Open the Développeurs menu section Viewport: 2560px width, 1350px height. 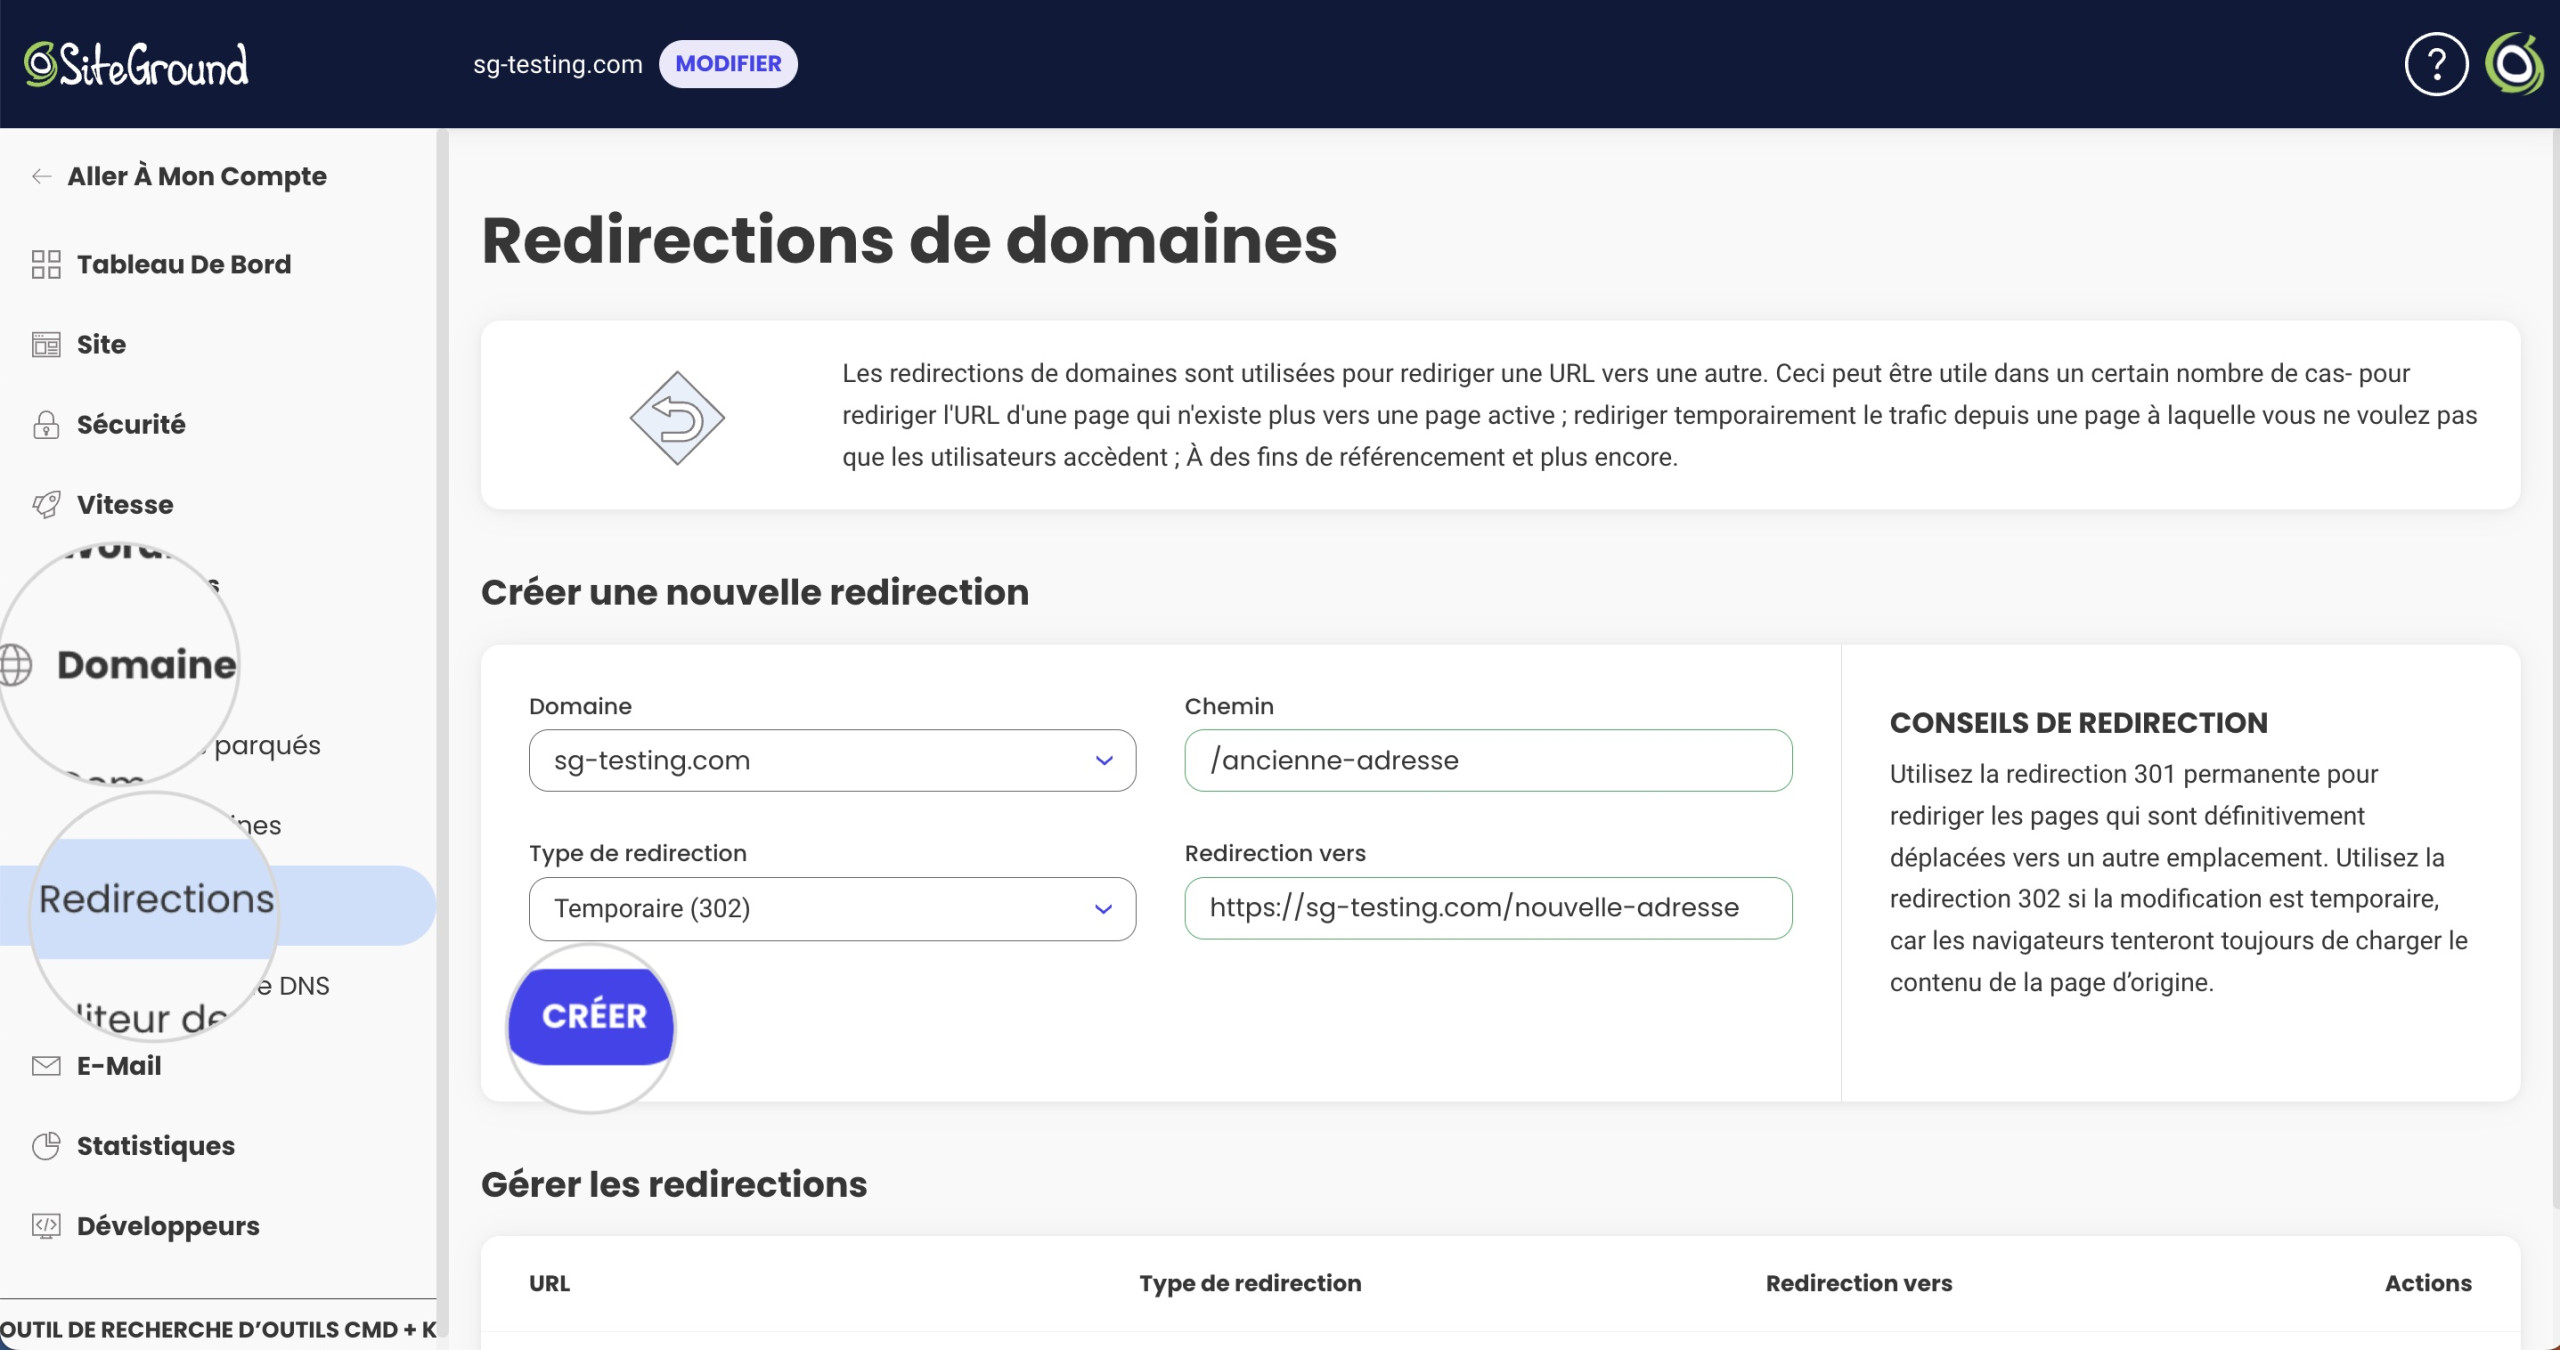(x=168, y=1226)
